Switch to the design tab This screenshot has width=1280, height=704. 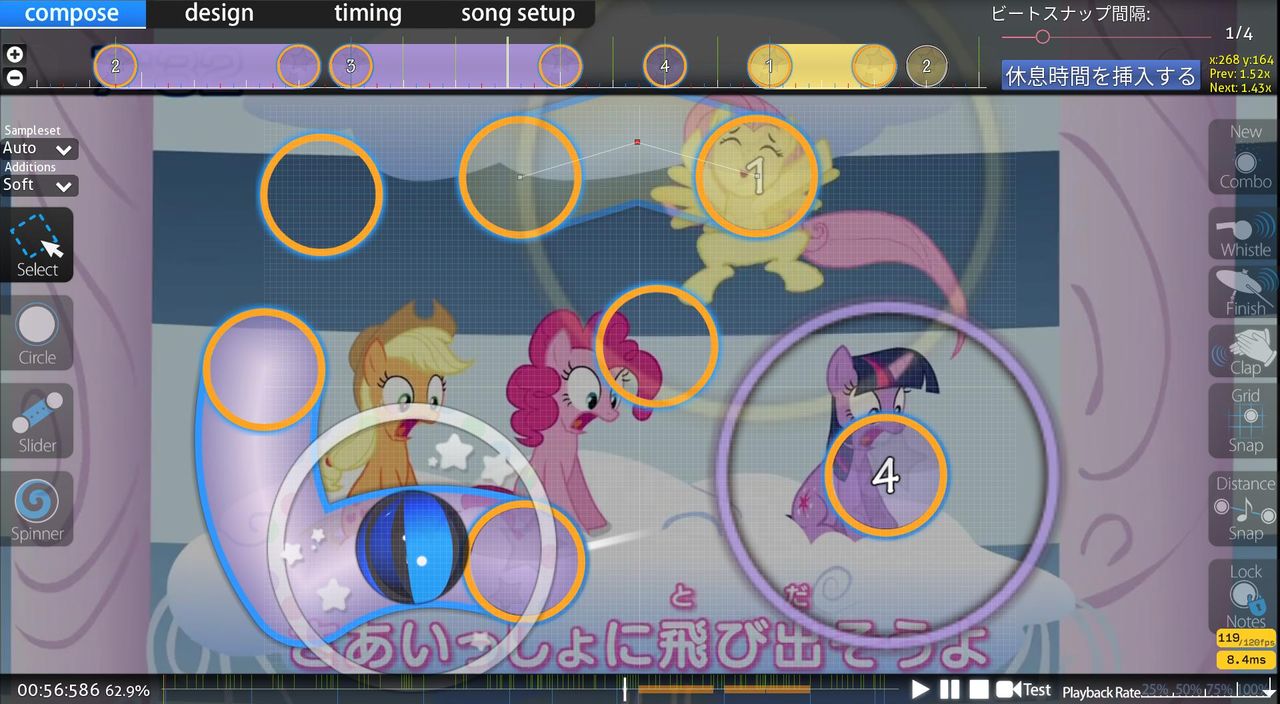click(217, 13)
